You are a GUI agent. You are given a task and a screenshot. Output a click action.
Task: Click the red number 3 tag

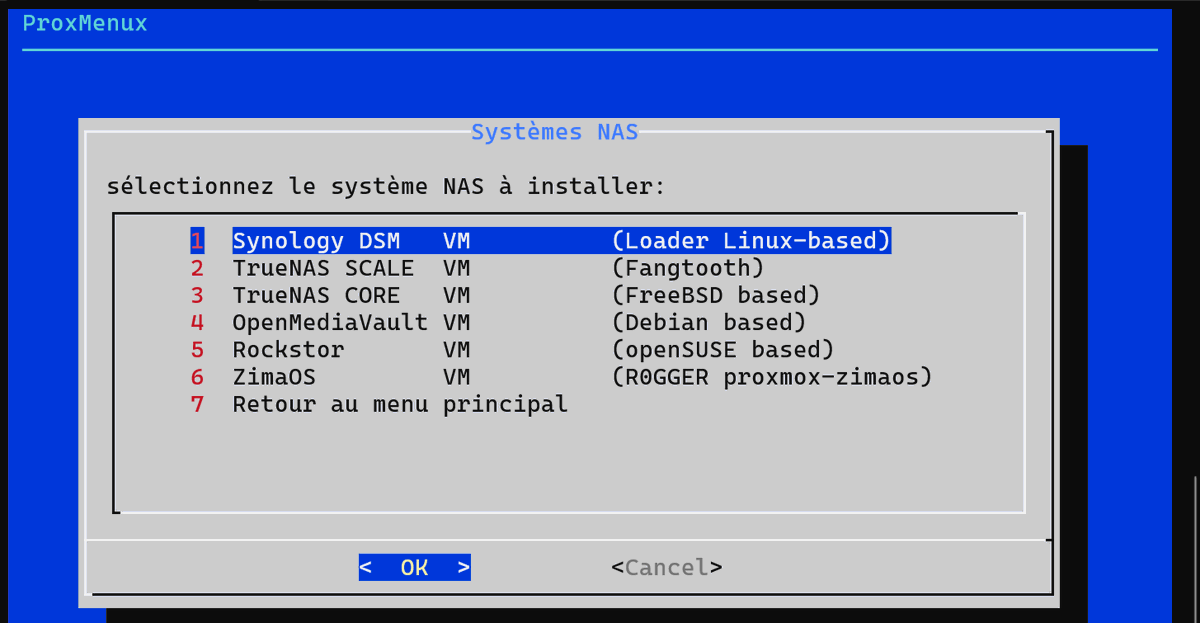[197, 296]
